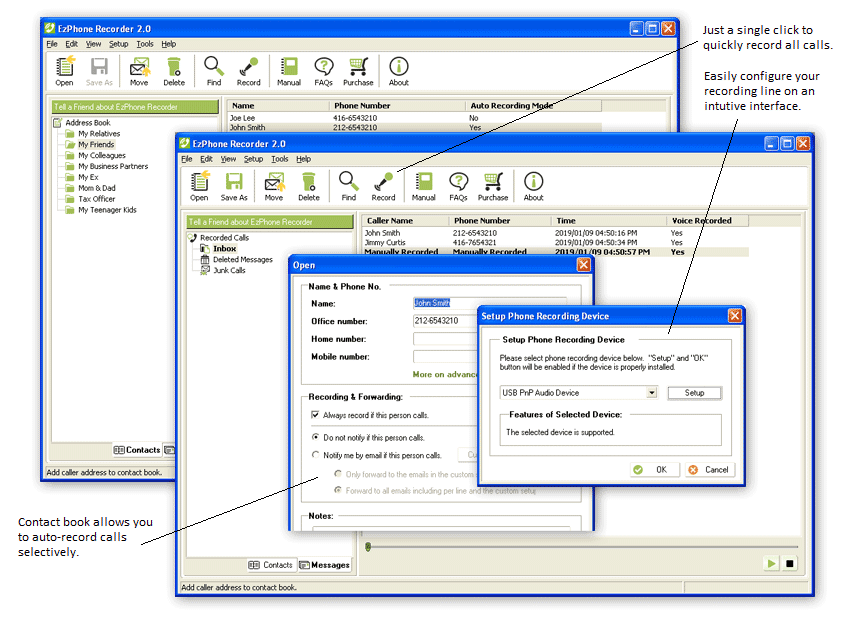This screenshot has width=860, height=620.
Task: Click About icon in front window toolbar
Action: tap(534, 187)
